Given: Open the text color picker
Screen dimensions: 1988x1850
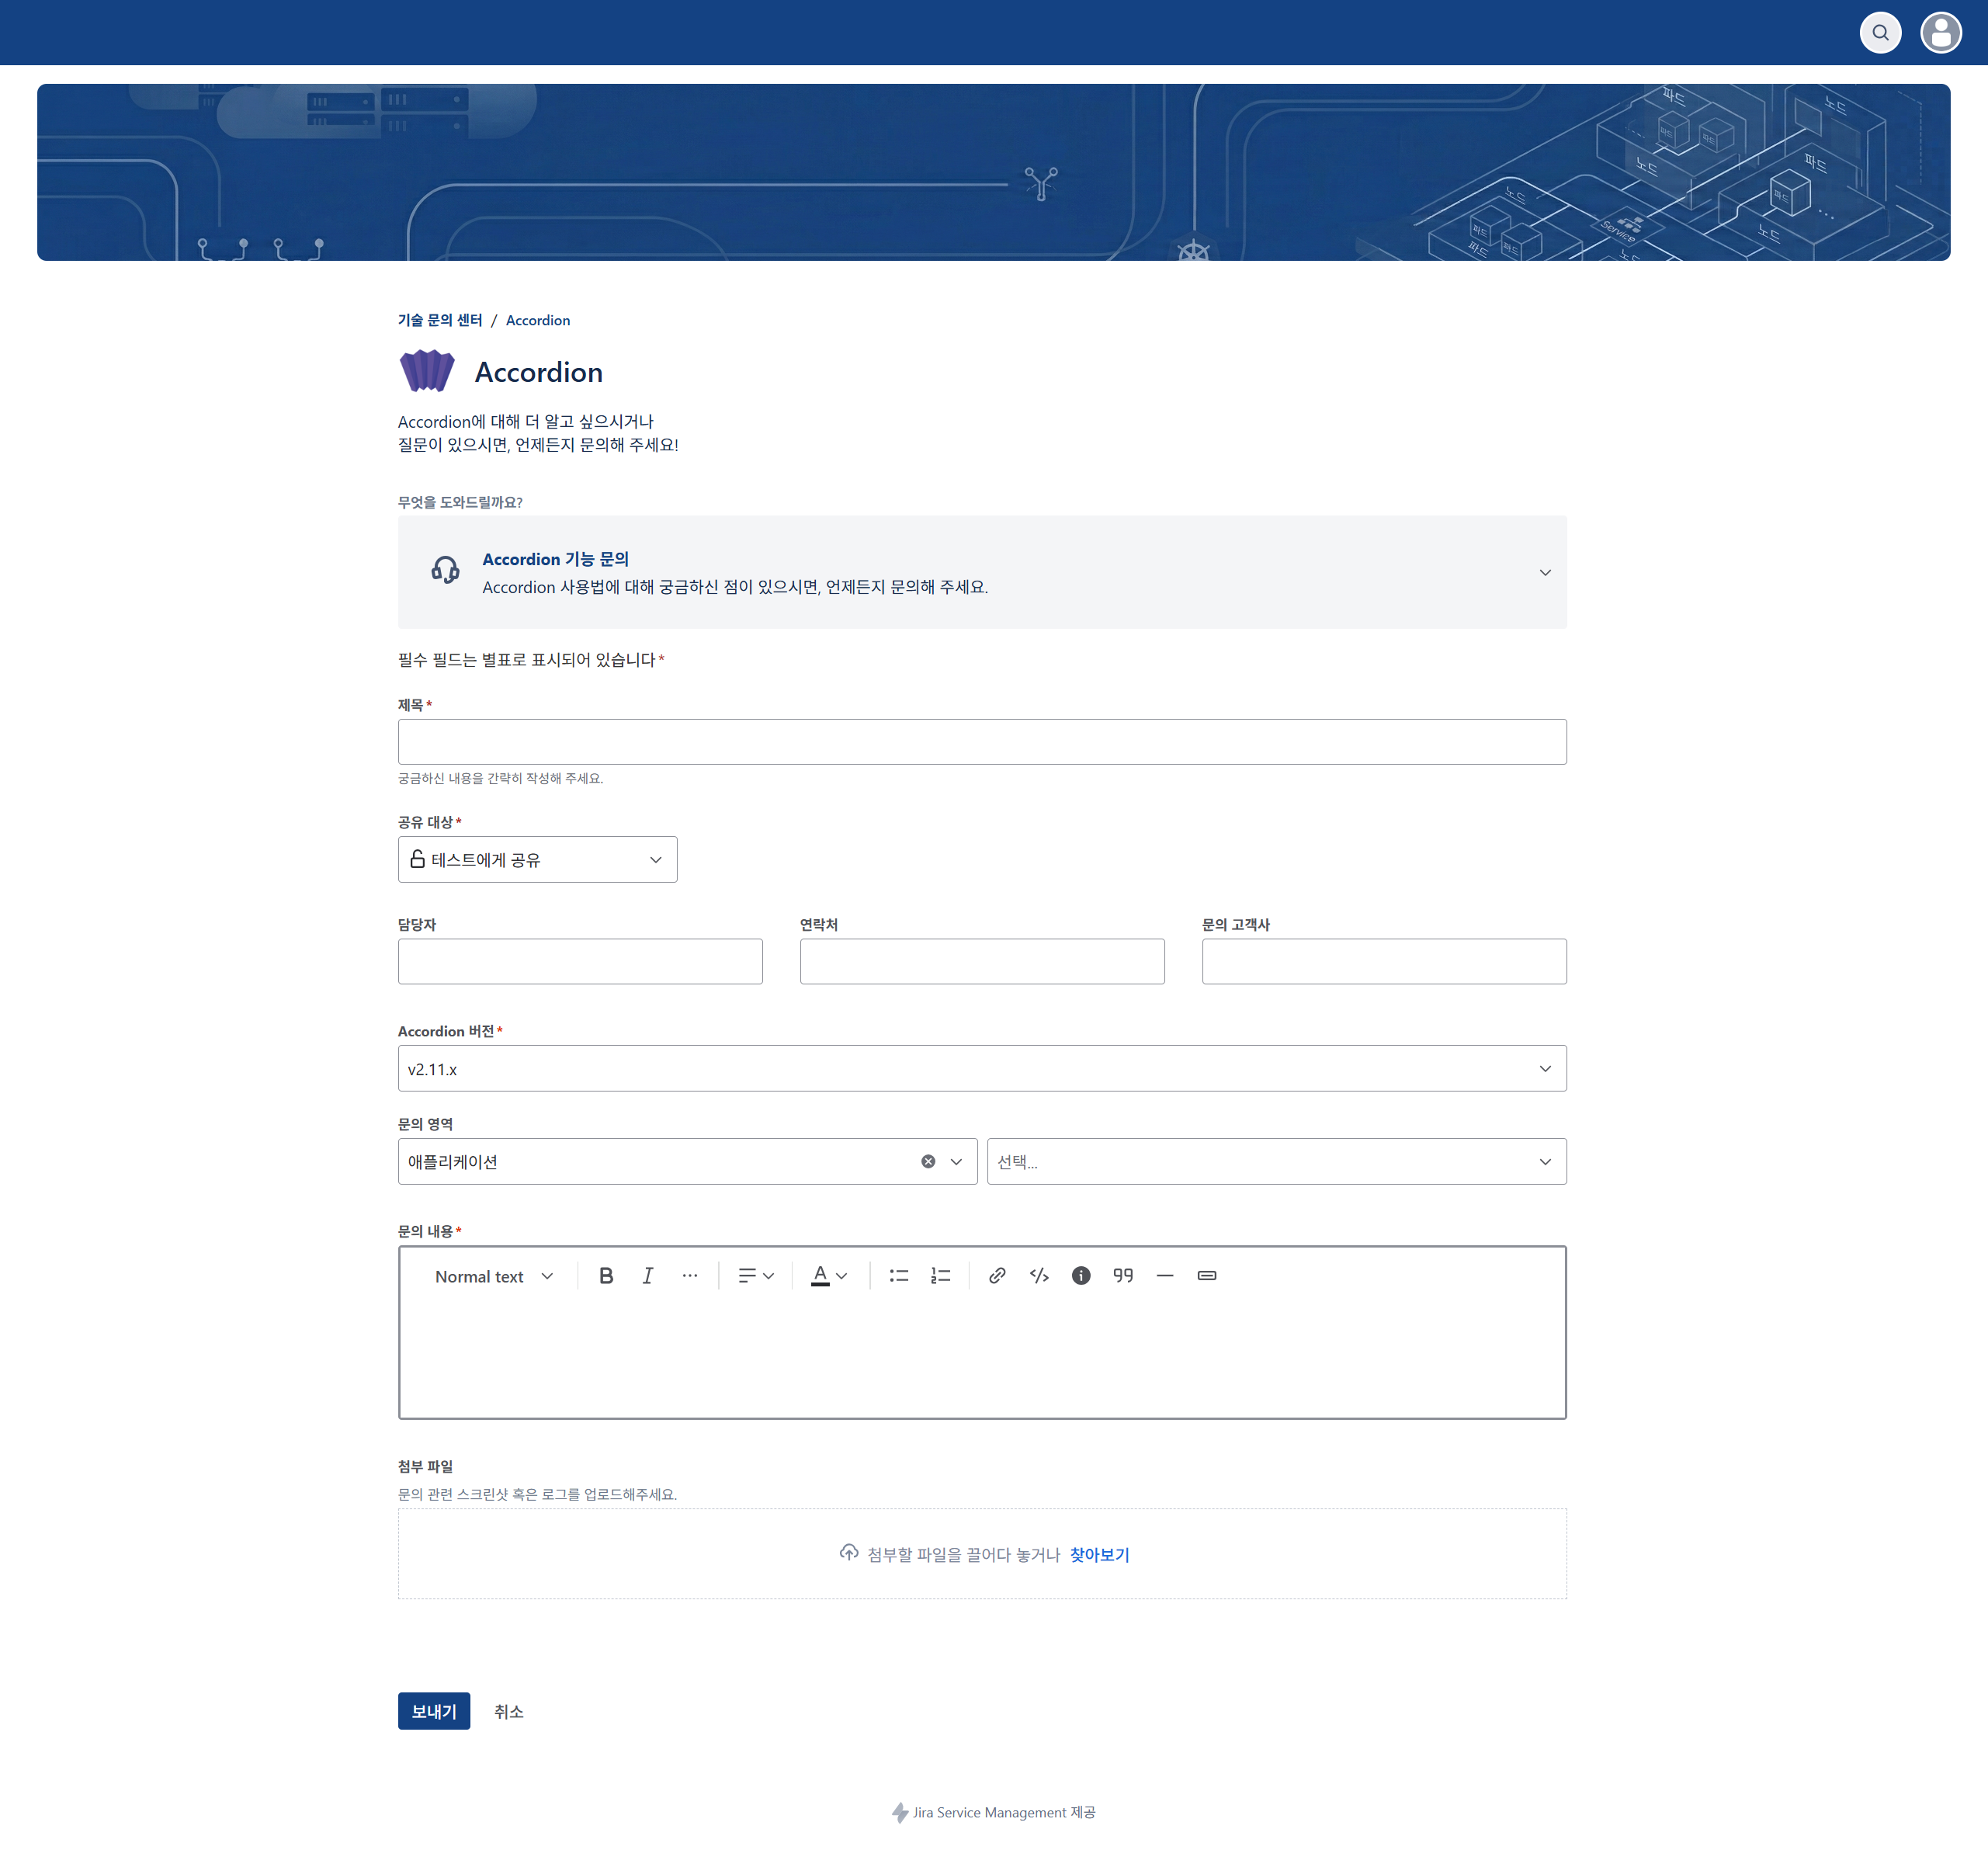Looking at the screenshot, I should click(829, 1275).
